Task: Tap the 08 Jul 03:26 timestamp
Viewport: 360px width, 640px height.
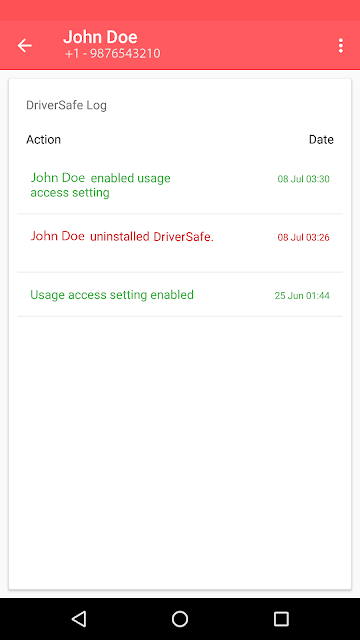Action: (304, 237)
